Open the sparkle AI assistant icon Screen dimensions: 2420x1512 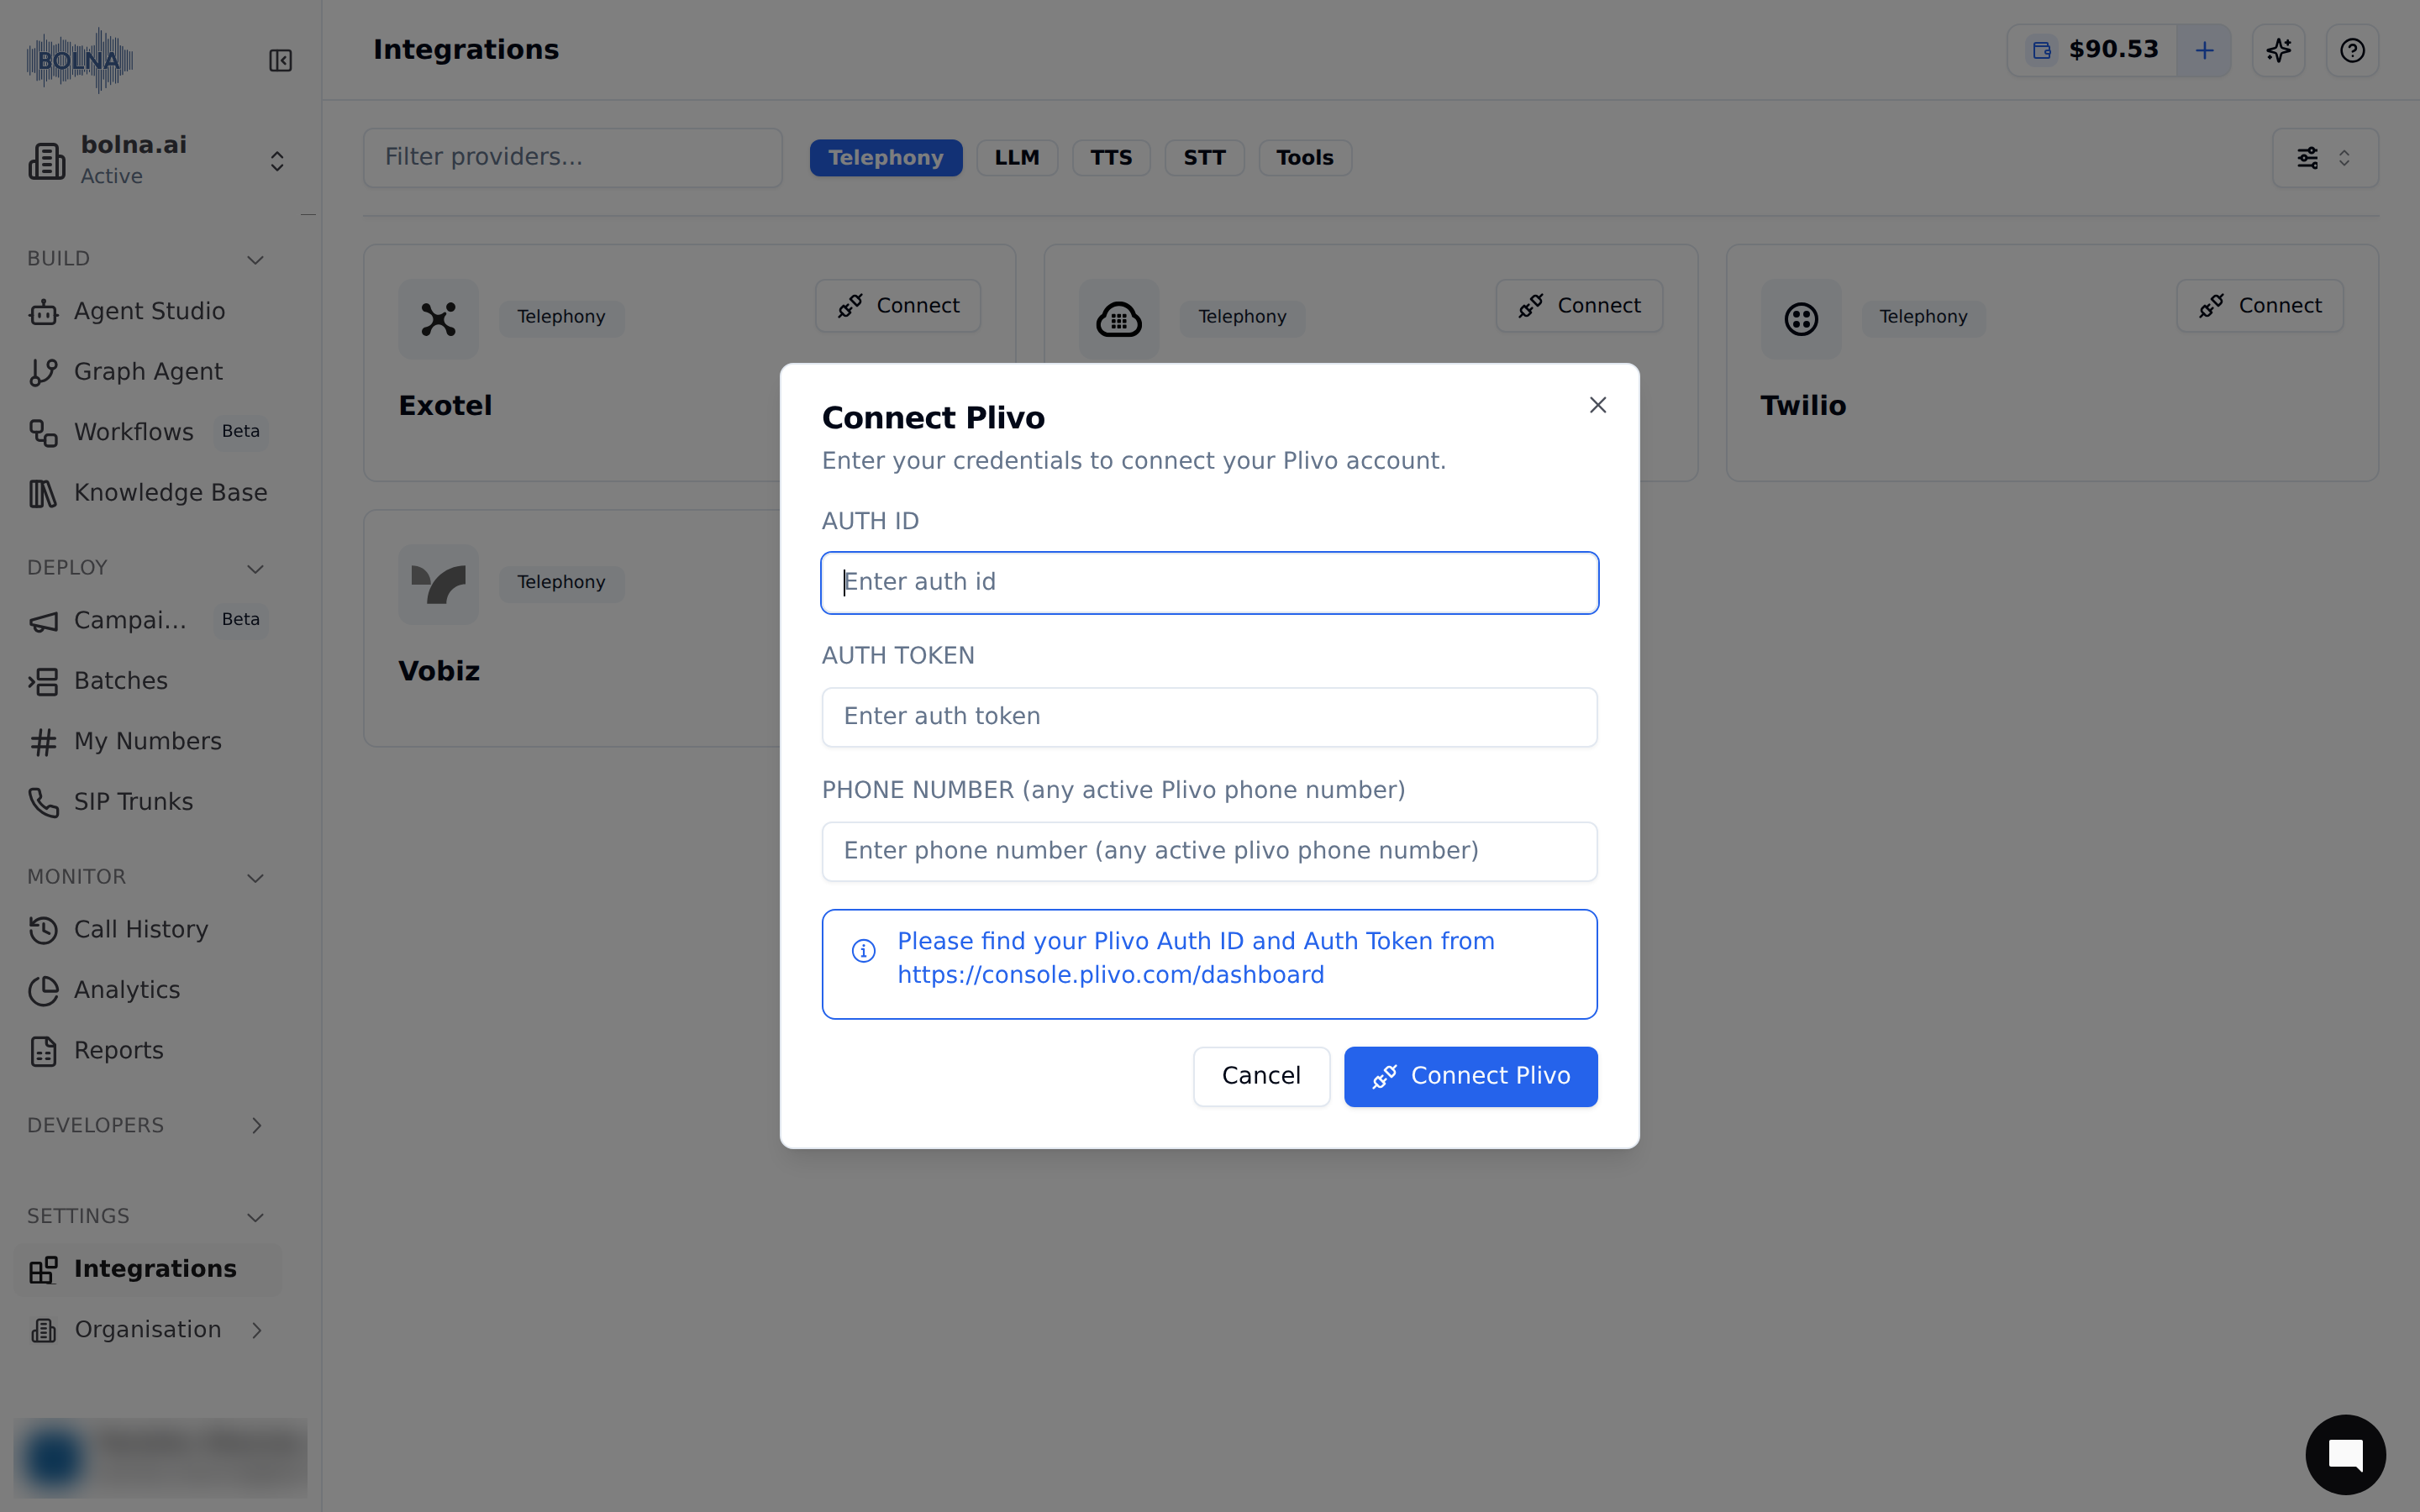click(2278, 50)
